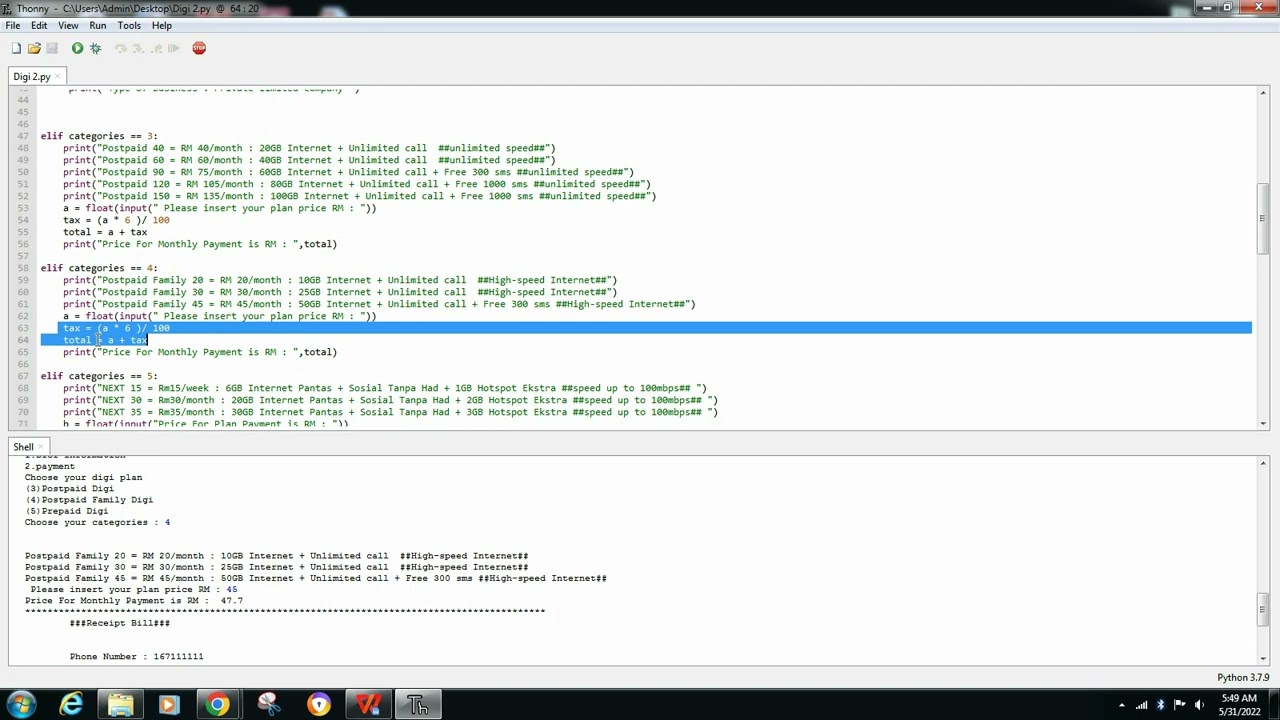
Task: Save the script with the disk icon
Action: (52, 48)
